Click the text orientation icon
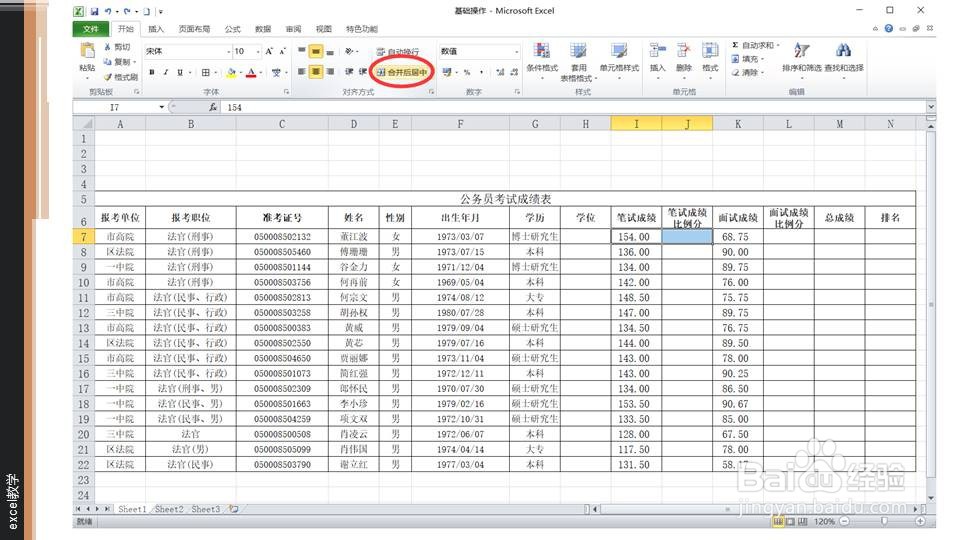The width and height of the screenshot is (960, 540). pyautogui.click(x=349, y=51)
